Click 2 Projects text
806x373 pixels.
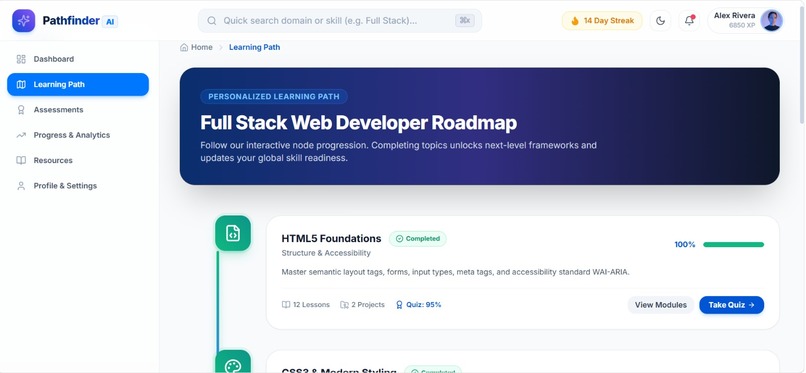(x=368, y=305)
